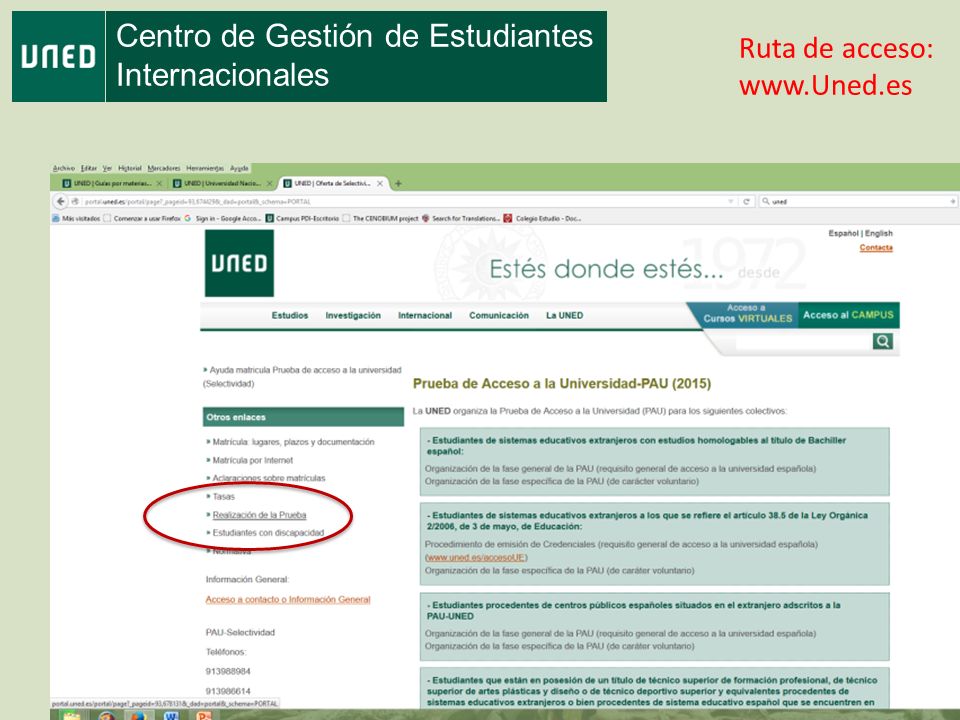Select the Español language link
Viewport: 960px width, 720px height.
[844, 233]
